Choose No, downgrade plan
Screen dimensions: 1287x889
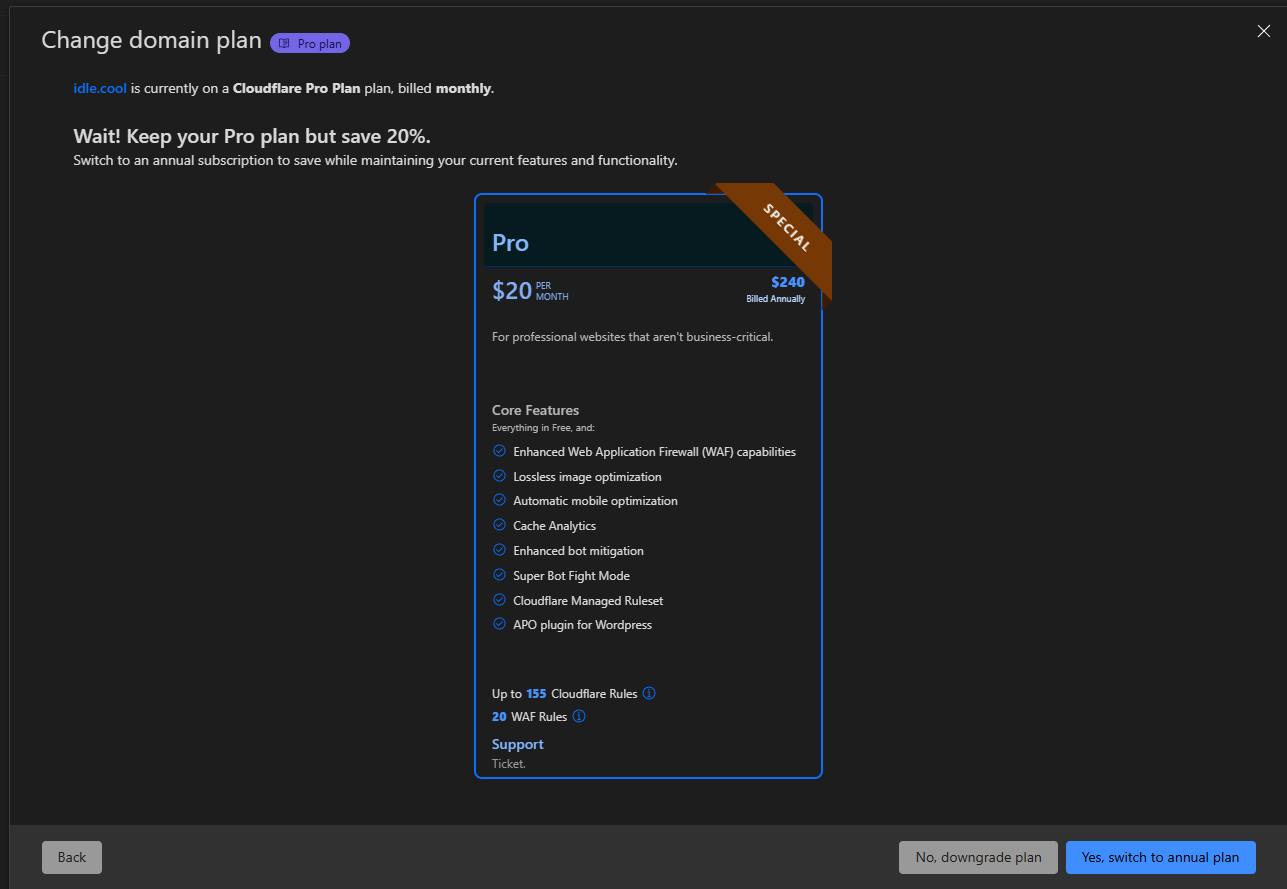coord(978,857)
